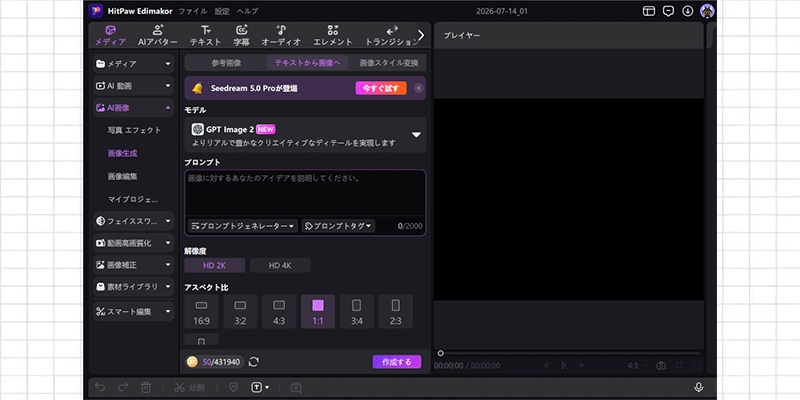
Task: Switch to the 参考画像 tab
Action: coord(226,63)
